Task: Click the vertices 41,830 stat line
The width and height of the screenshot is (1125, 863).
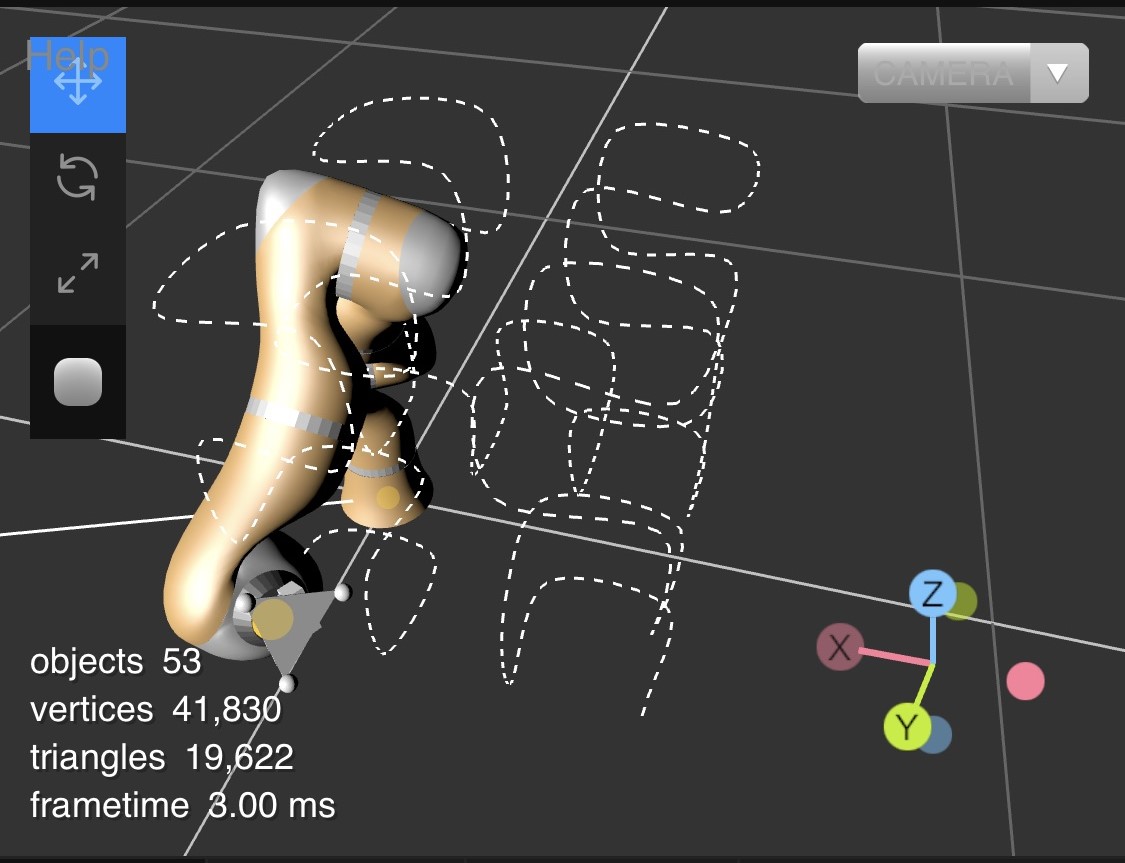Action: coord(155,709)
